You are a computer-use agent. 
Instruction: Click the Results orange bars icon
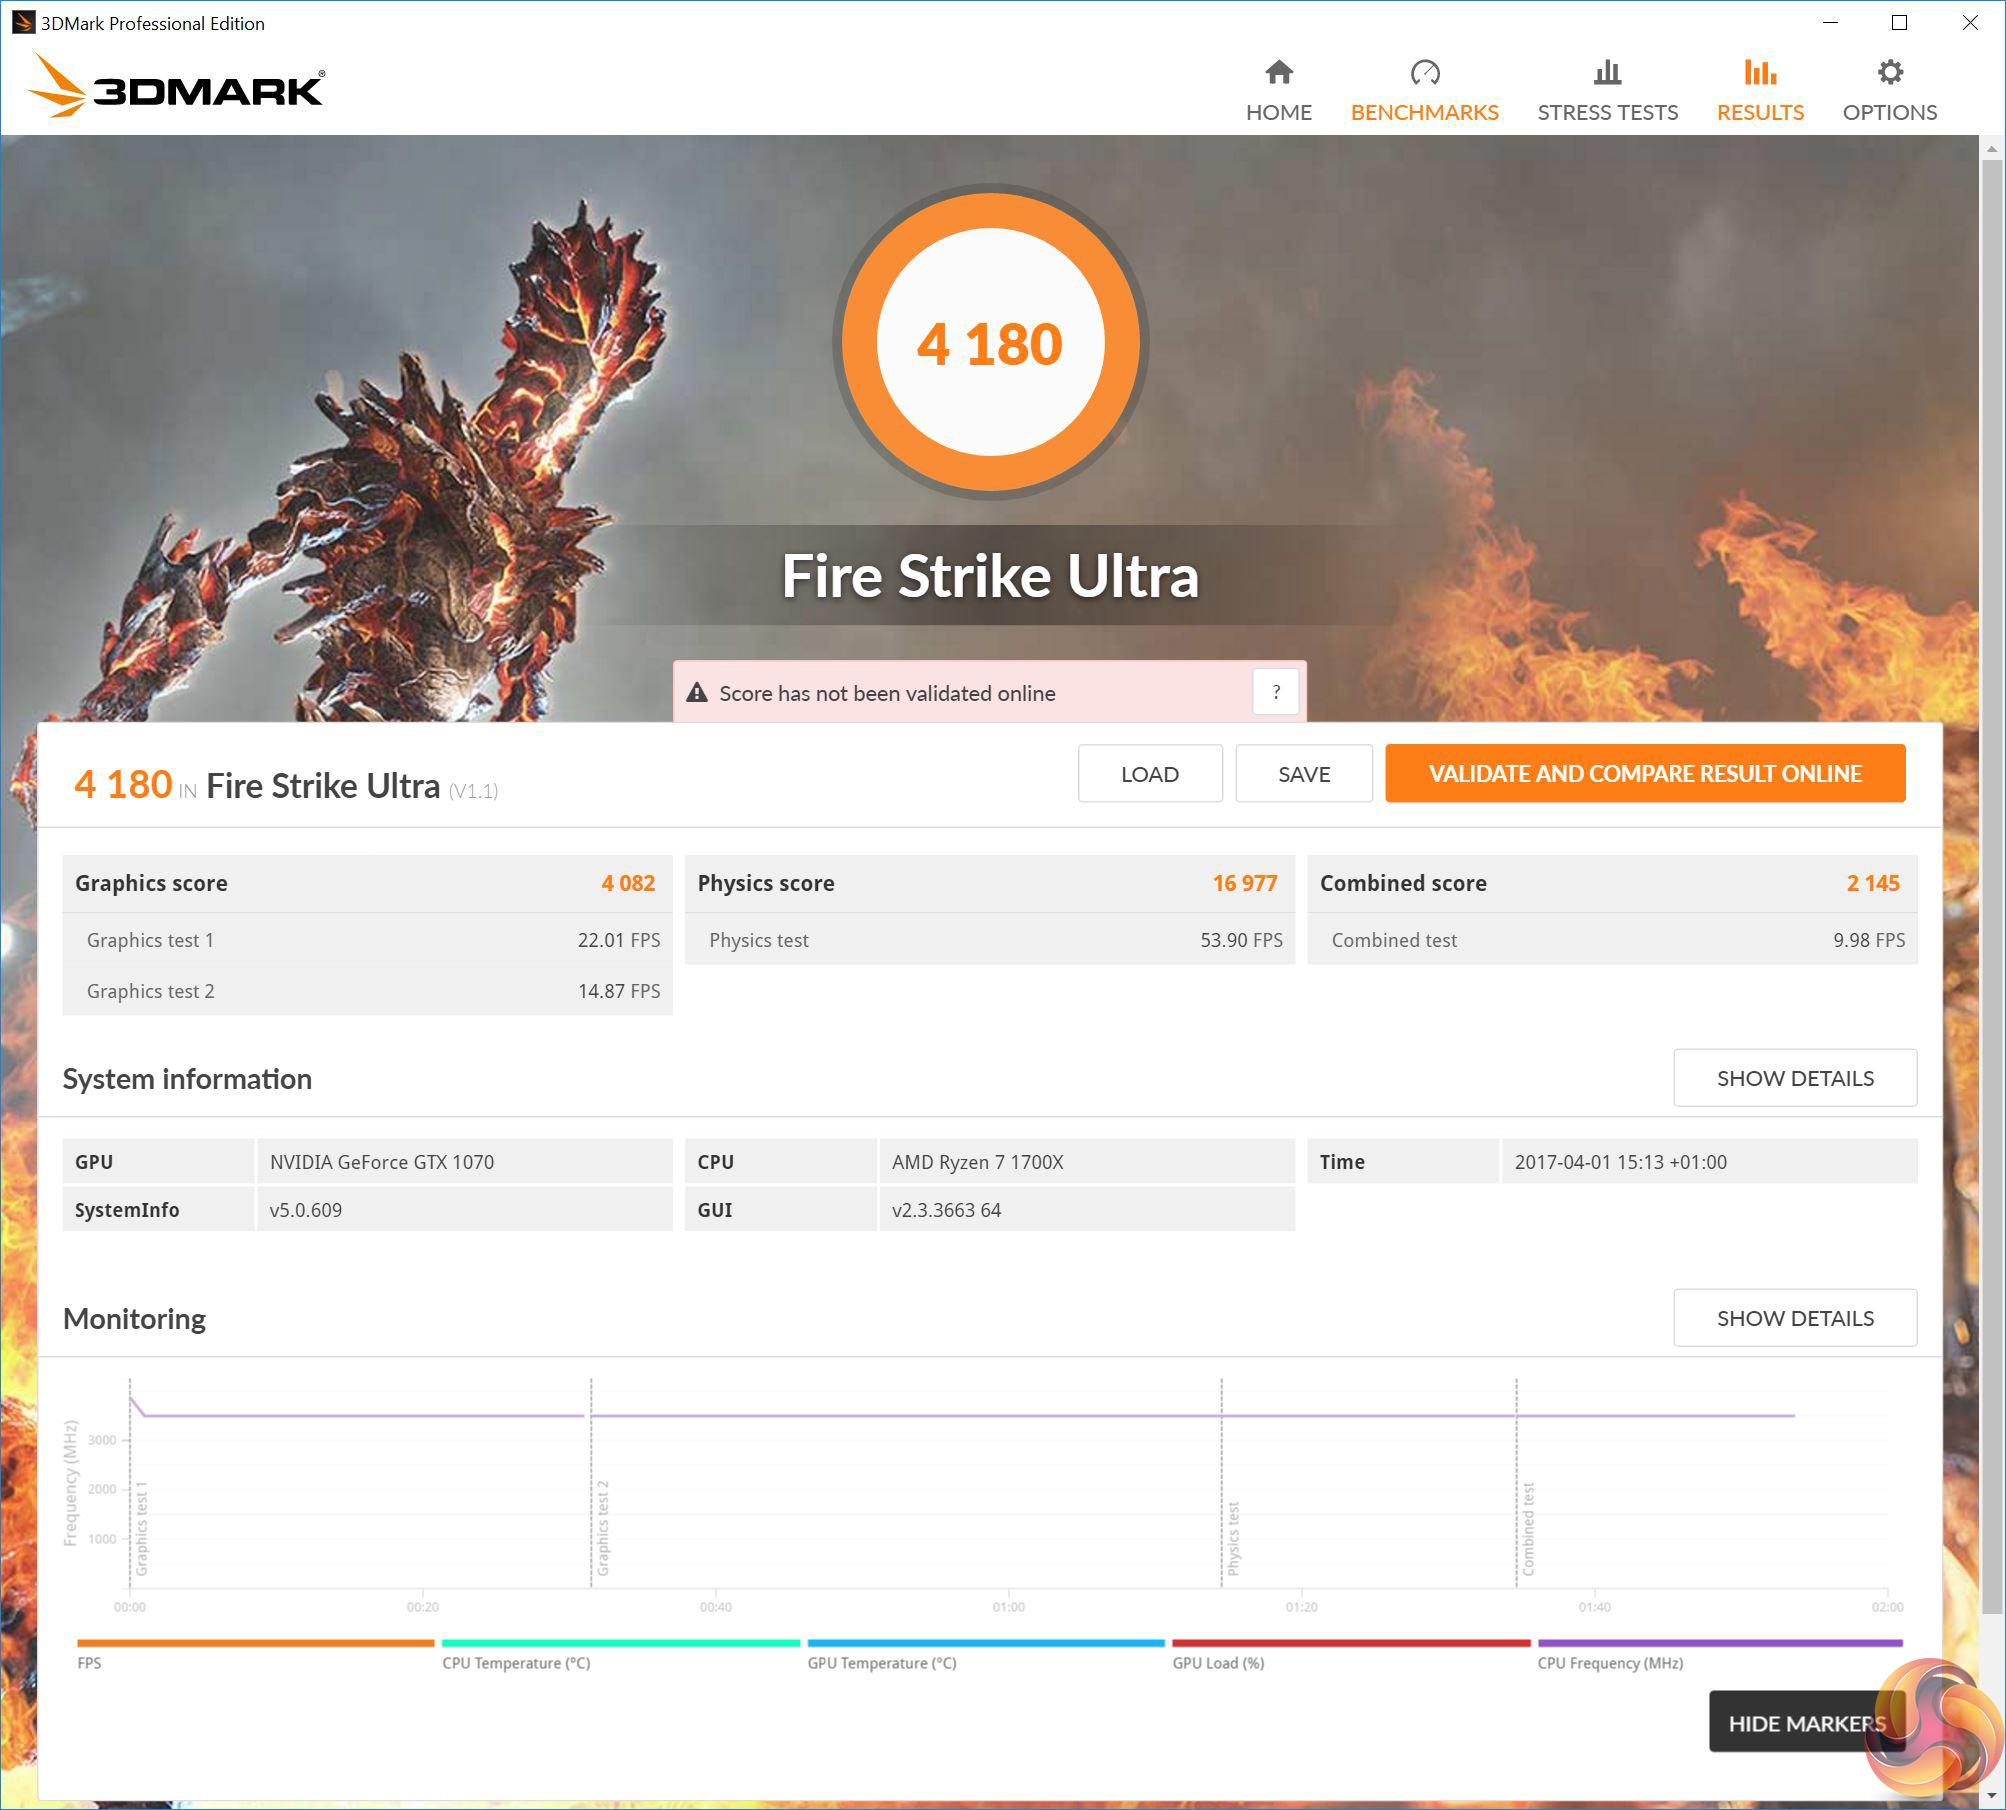[x=1760, y=72]
